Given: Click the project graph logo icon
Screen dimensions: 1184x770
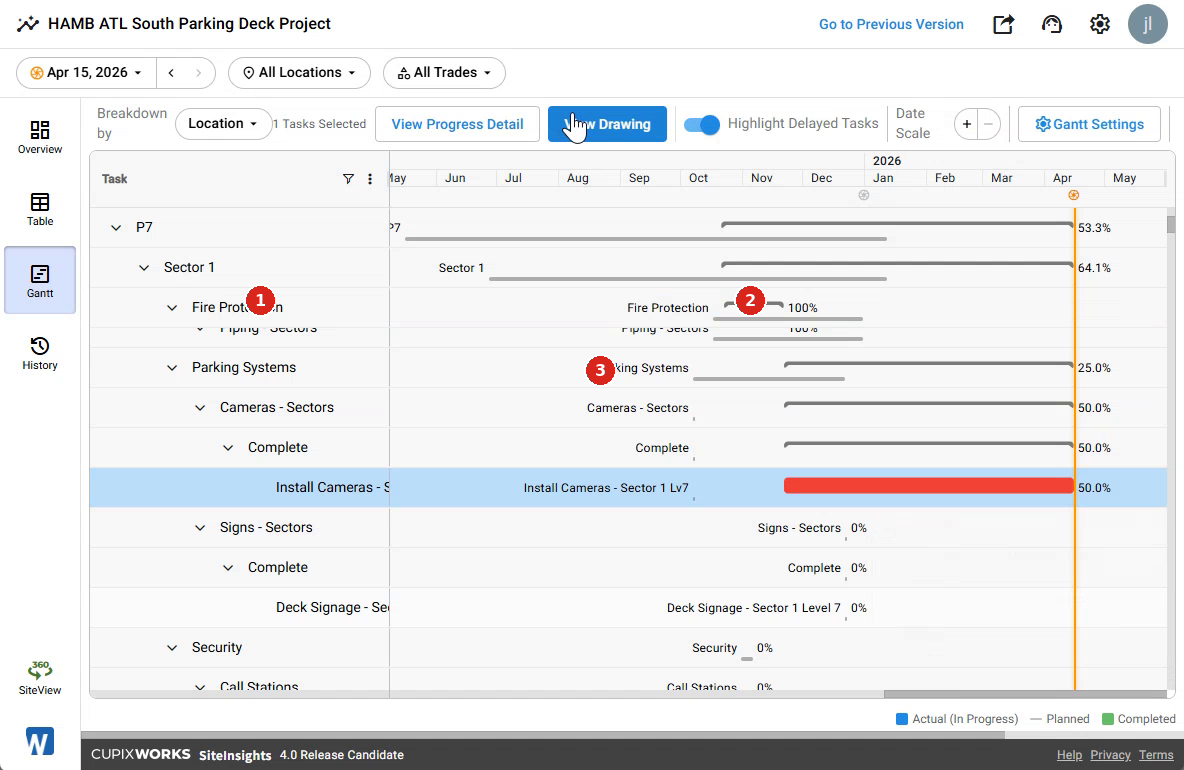Looking at the screenshot, I should coord(28,24).
